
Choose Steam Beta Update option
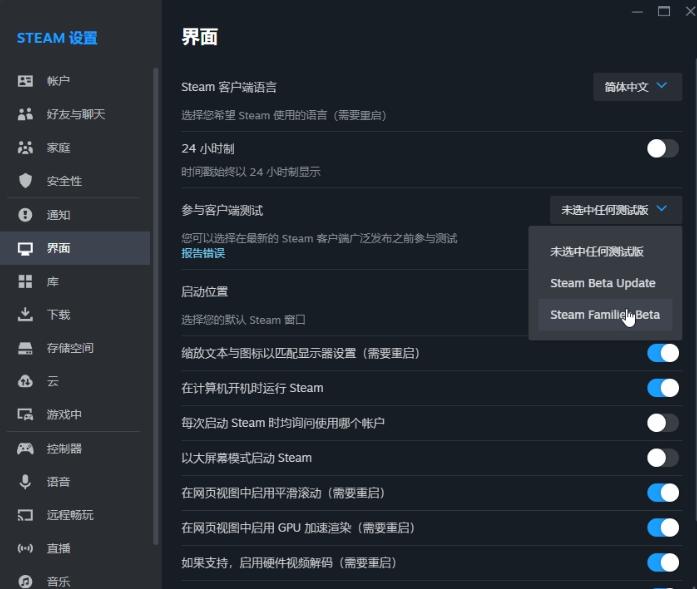coord(605,283)
